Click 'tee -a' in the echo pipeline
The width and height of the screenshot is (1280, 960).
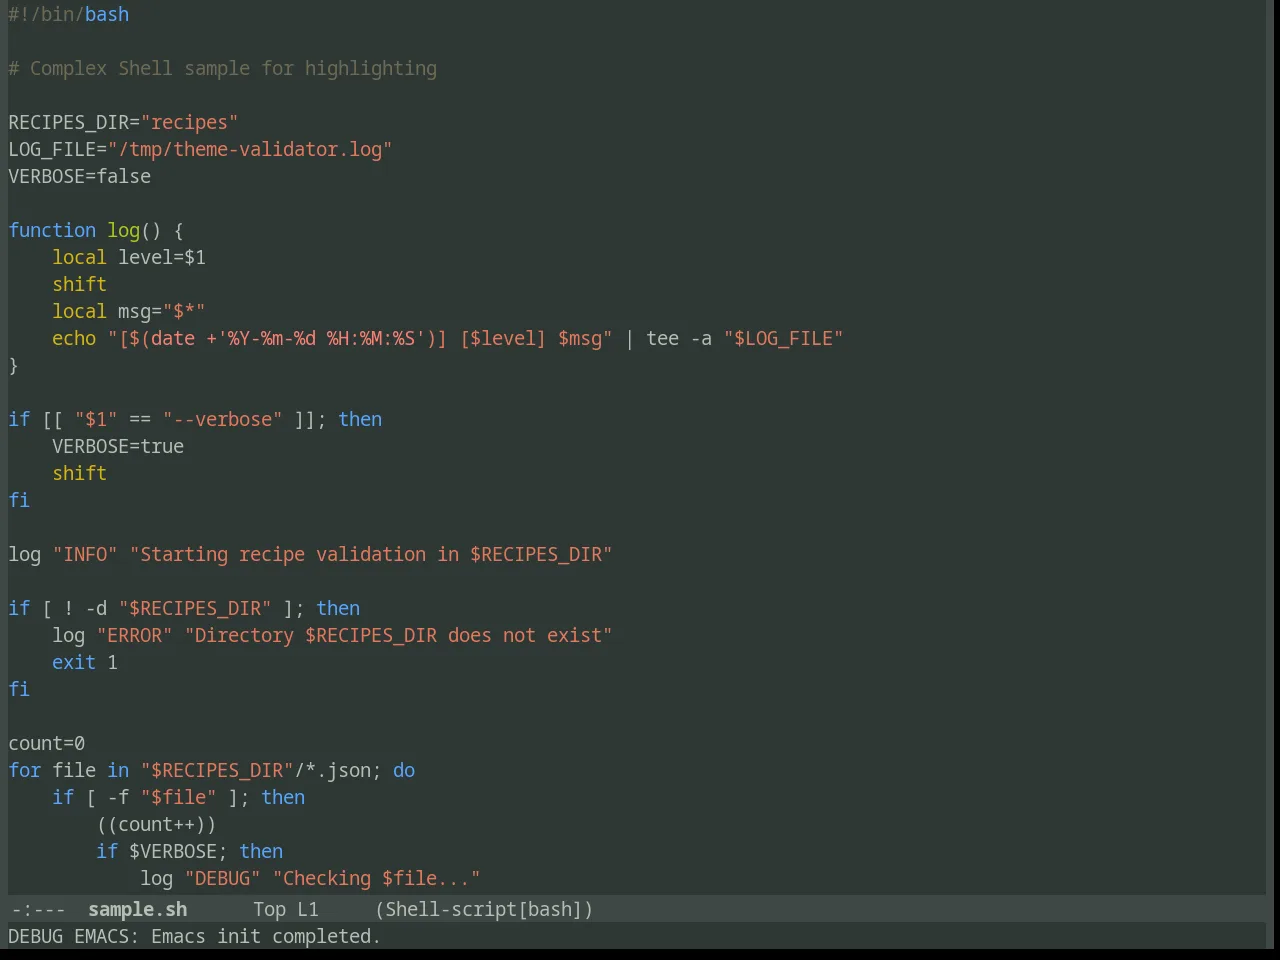(679, 338)
